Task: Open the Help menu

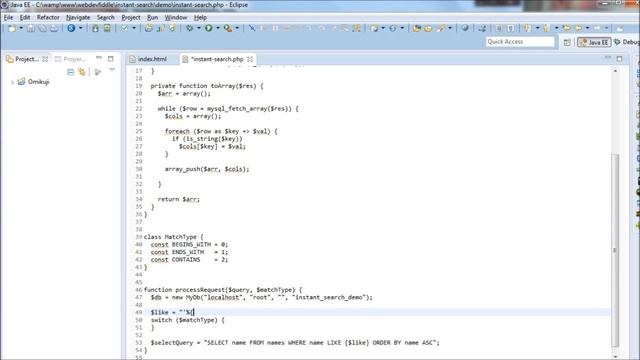Action: [x=200, y=18]
